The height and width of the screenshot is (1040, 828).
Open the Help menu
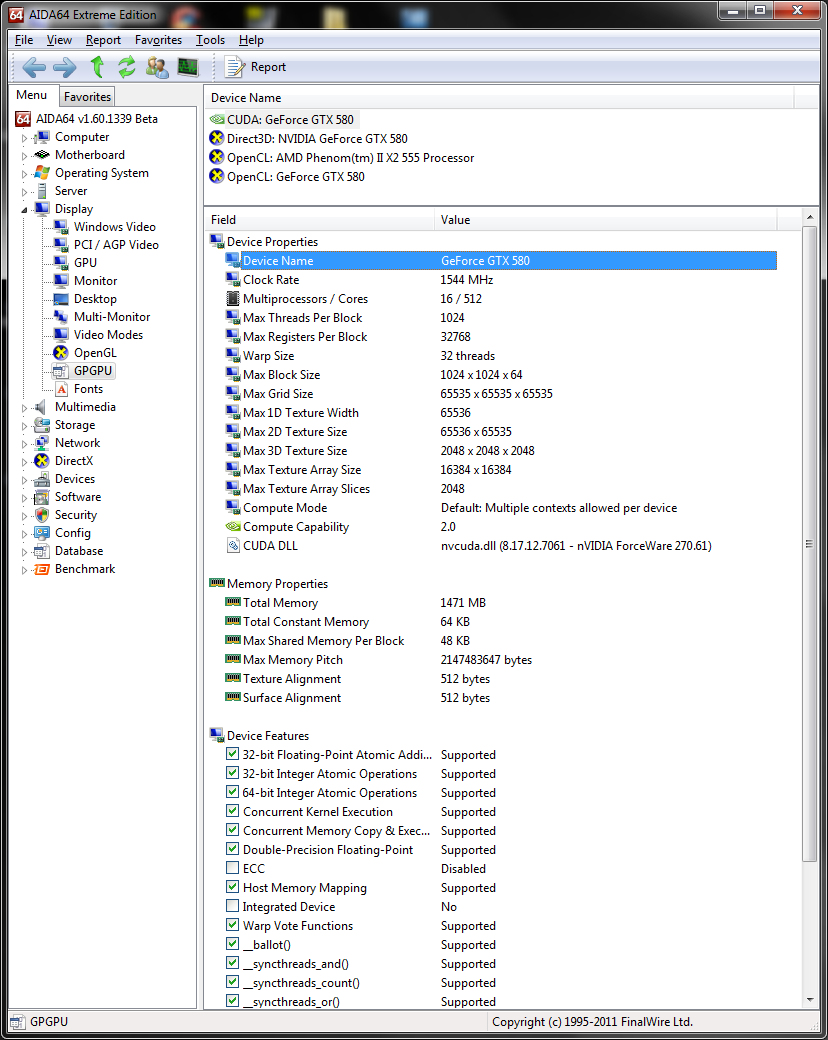coord(251,40)
